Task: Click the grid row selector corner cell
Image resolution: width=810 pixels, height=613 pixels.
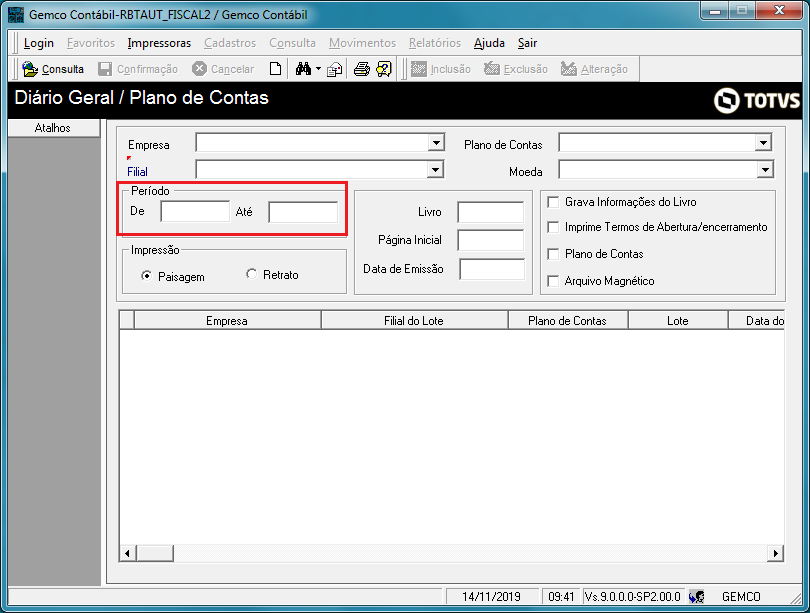Action: [x=127, y=320]
